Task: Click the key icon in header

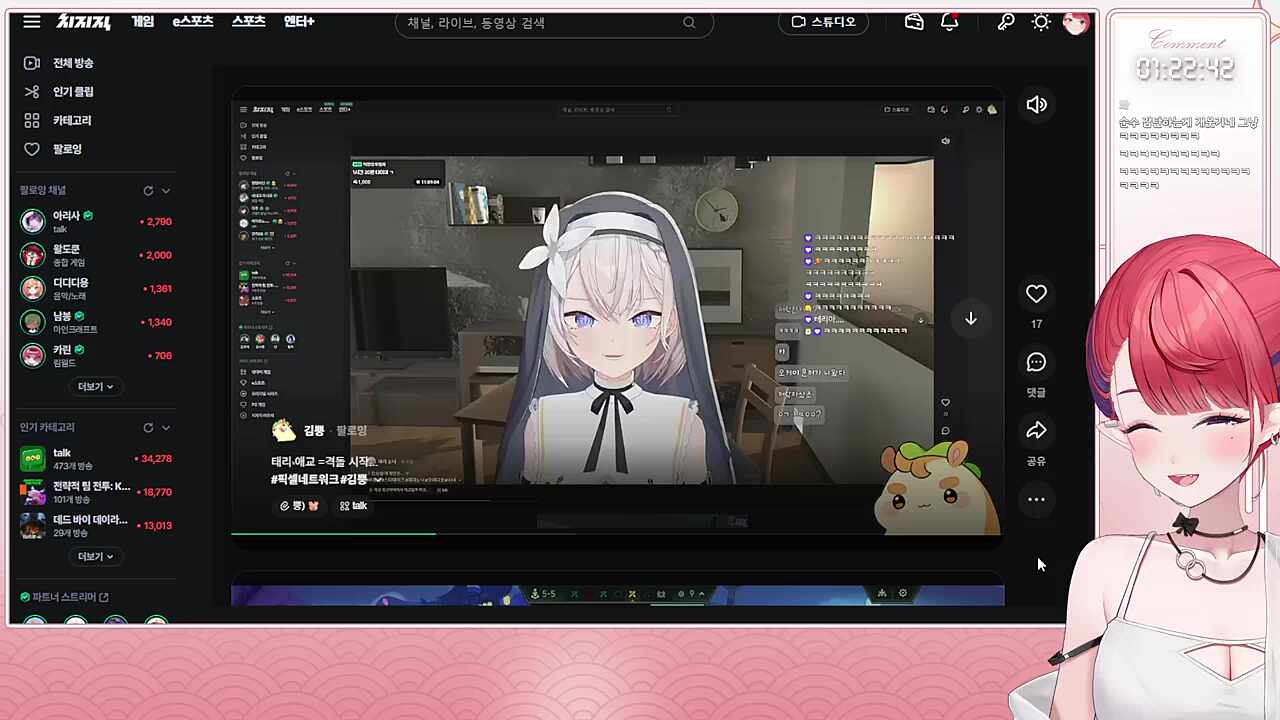Action: pyautogui.click(x=1006, y=22)
